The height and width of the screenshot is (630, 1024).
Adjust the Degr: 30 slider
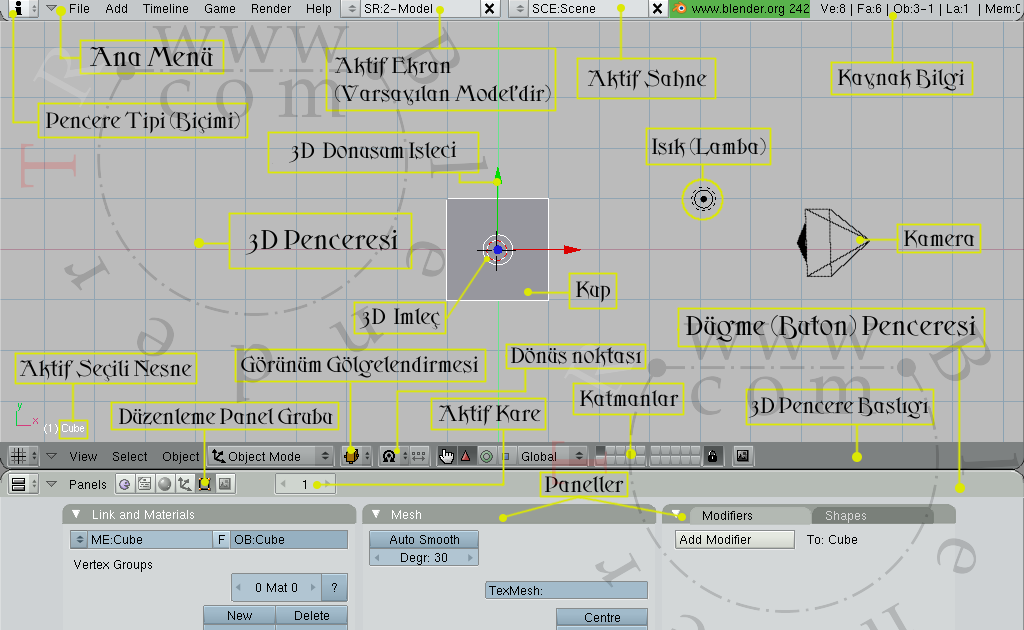(x=424, y=558)
